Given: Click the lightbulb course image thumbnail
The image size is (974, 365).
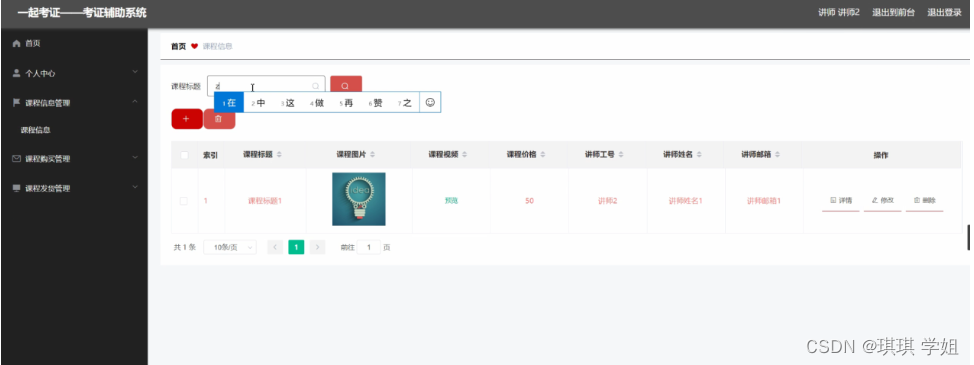Looking at the screenshot, I should [x=358, y=199].
